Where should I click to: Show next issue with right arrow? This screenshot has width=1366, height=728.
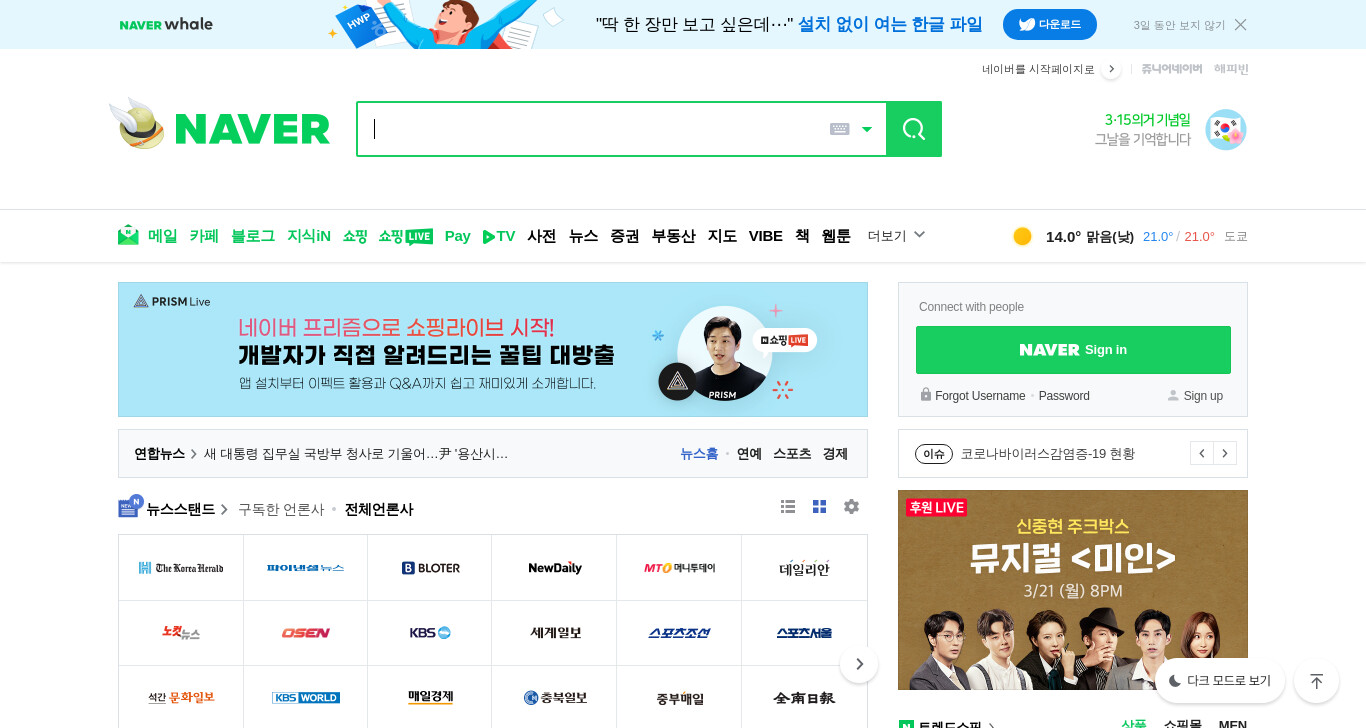pyautogui.click(x=1225, y=453)
